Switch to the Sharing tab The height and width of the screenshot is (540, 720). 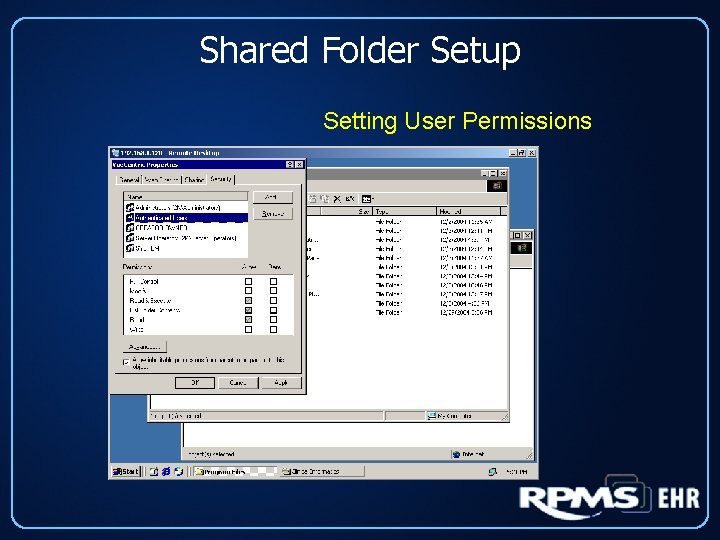point(194,180)
